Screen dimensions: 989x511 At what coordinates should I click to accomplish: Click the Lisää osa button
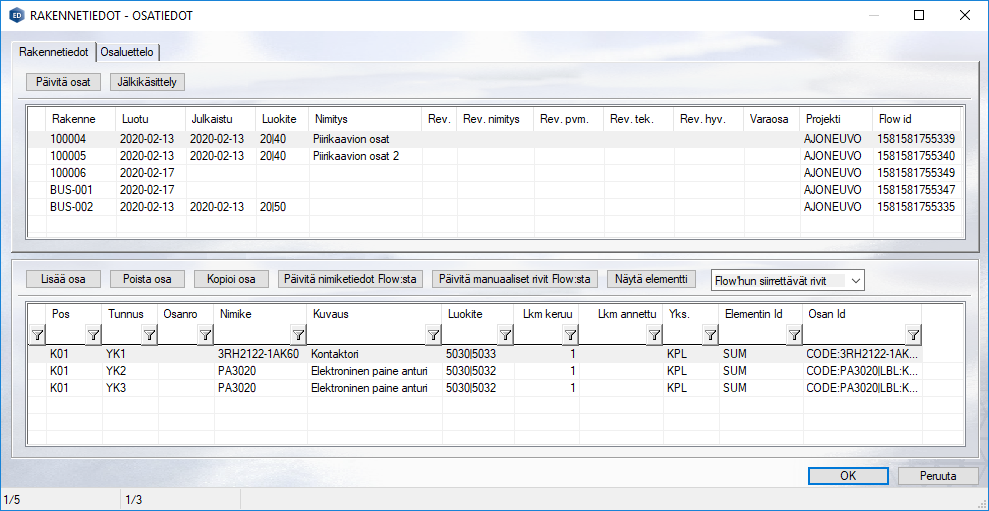[x=63, y=279]
